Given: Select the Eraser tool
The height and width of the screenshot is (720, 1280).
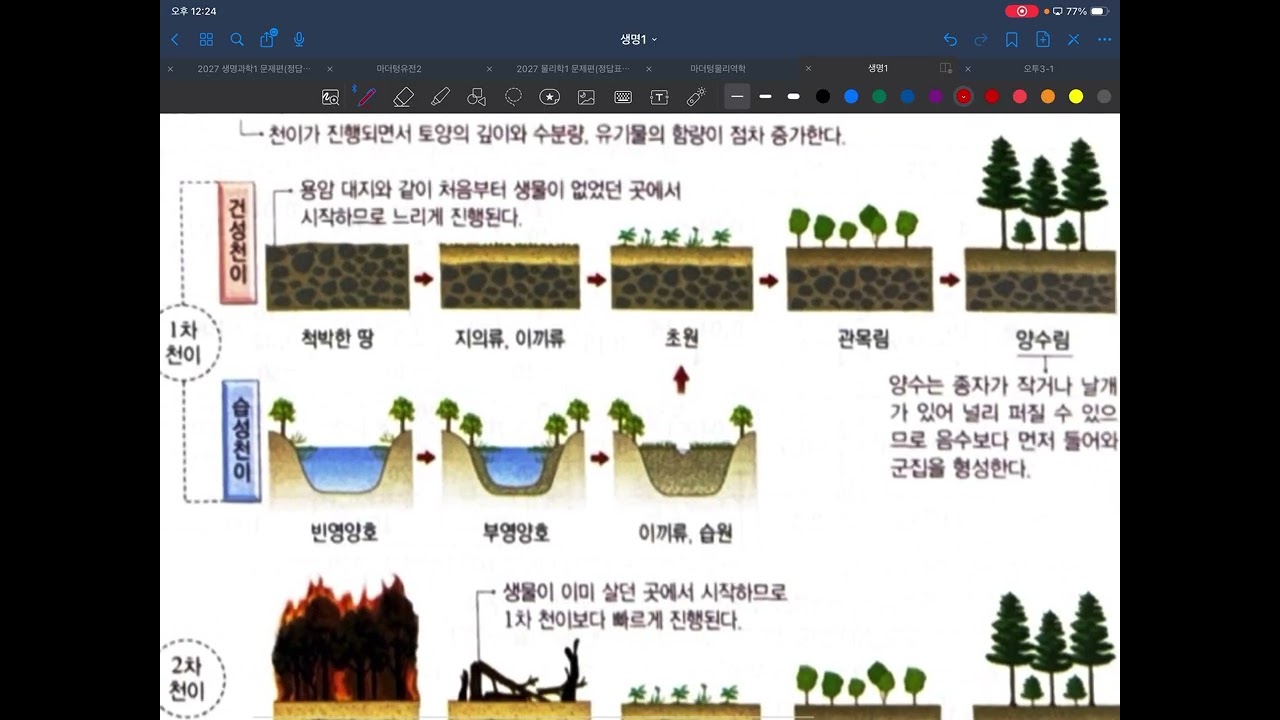Looking at the screenshot, I should coord(403,97).
